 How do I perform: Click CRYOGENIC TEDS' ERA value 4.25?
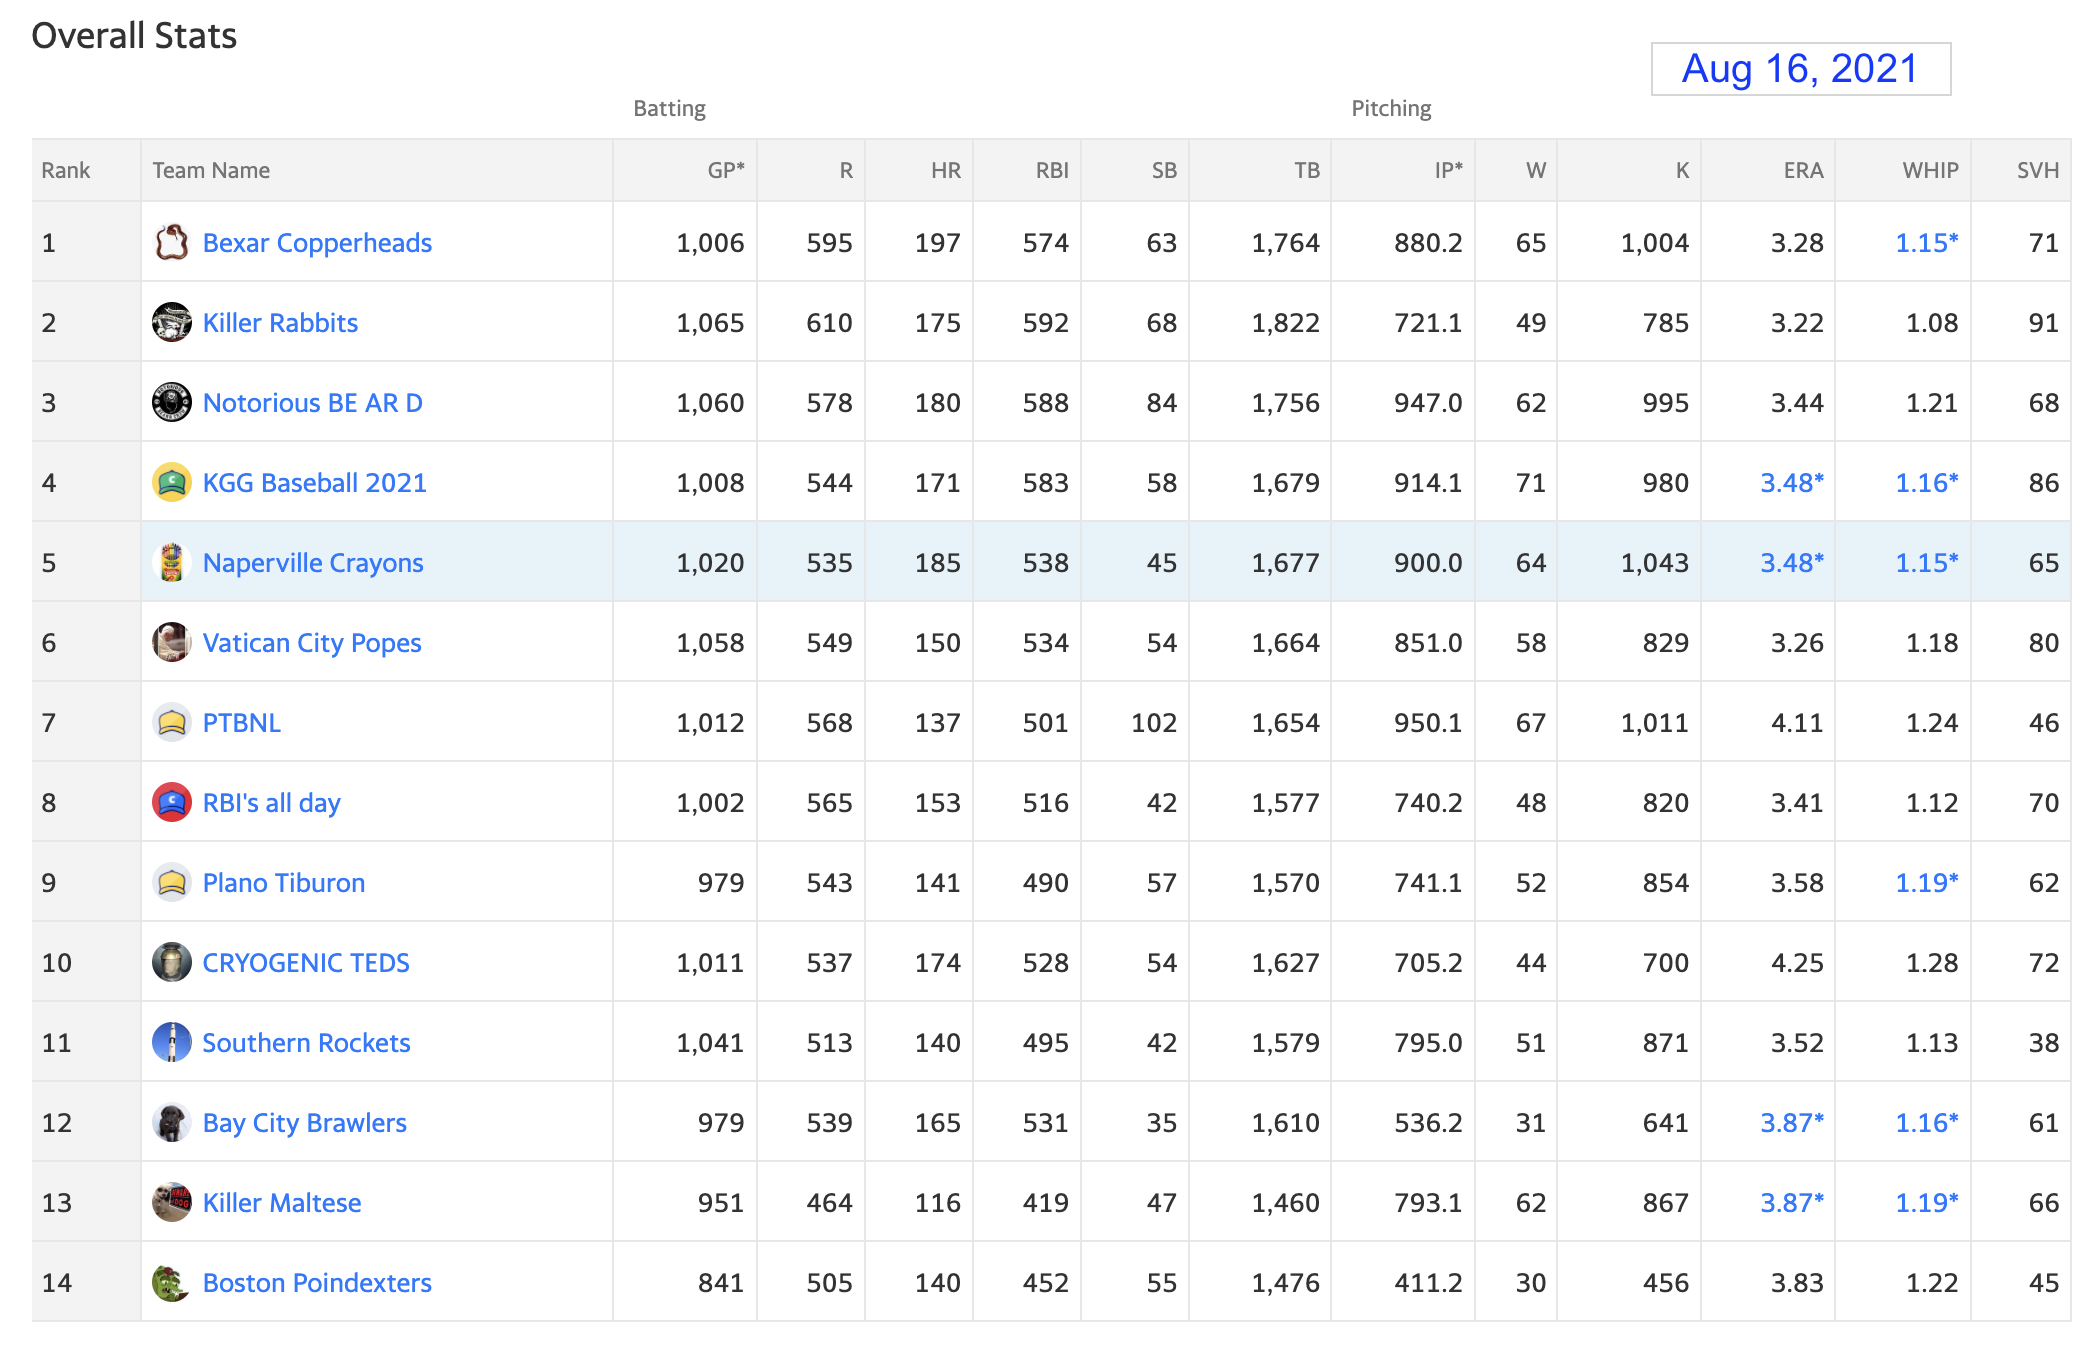(1797, 963)
